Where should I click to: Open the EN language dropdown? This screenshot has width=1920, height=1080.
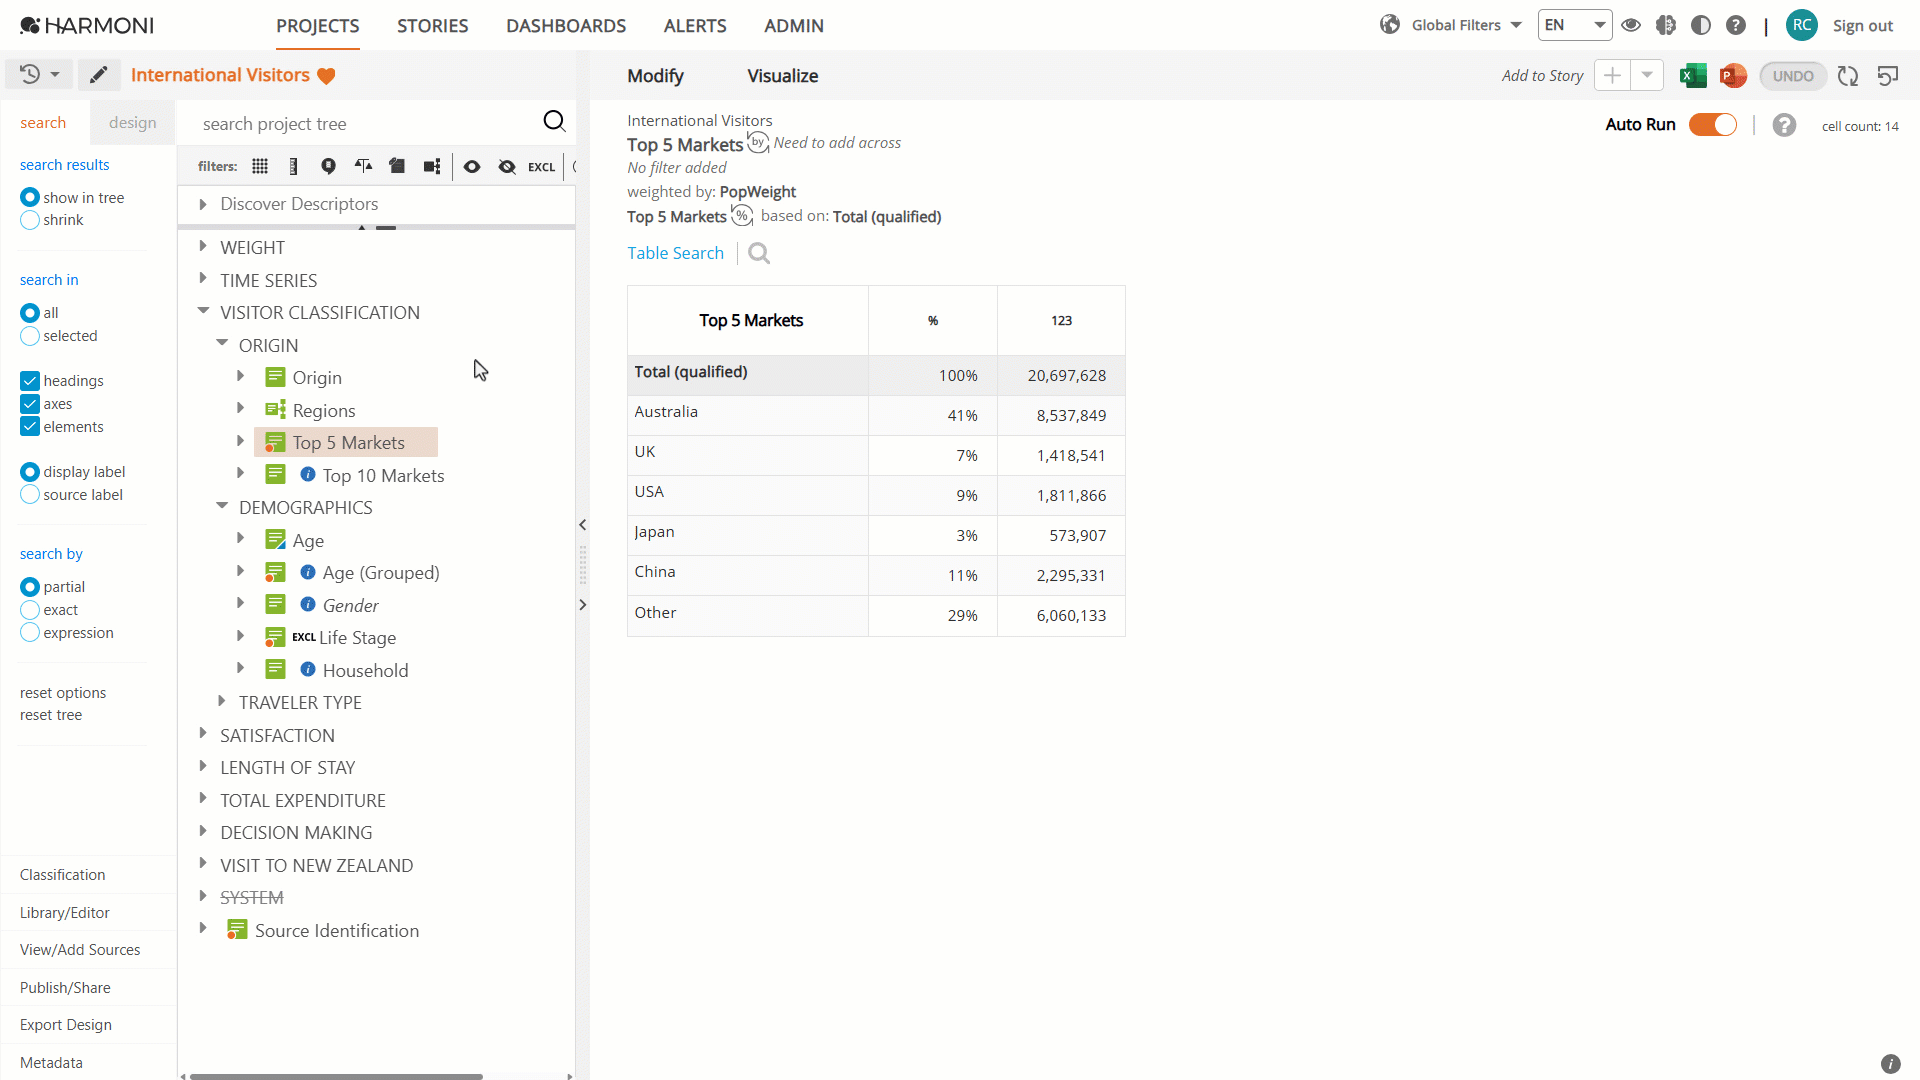(1574, 25)
